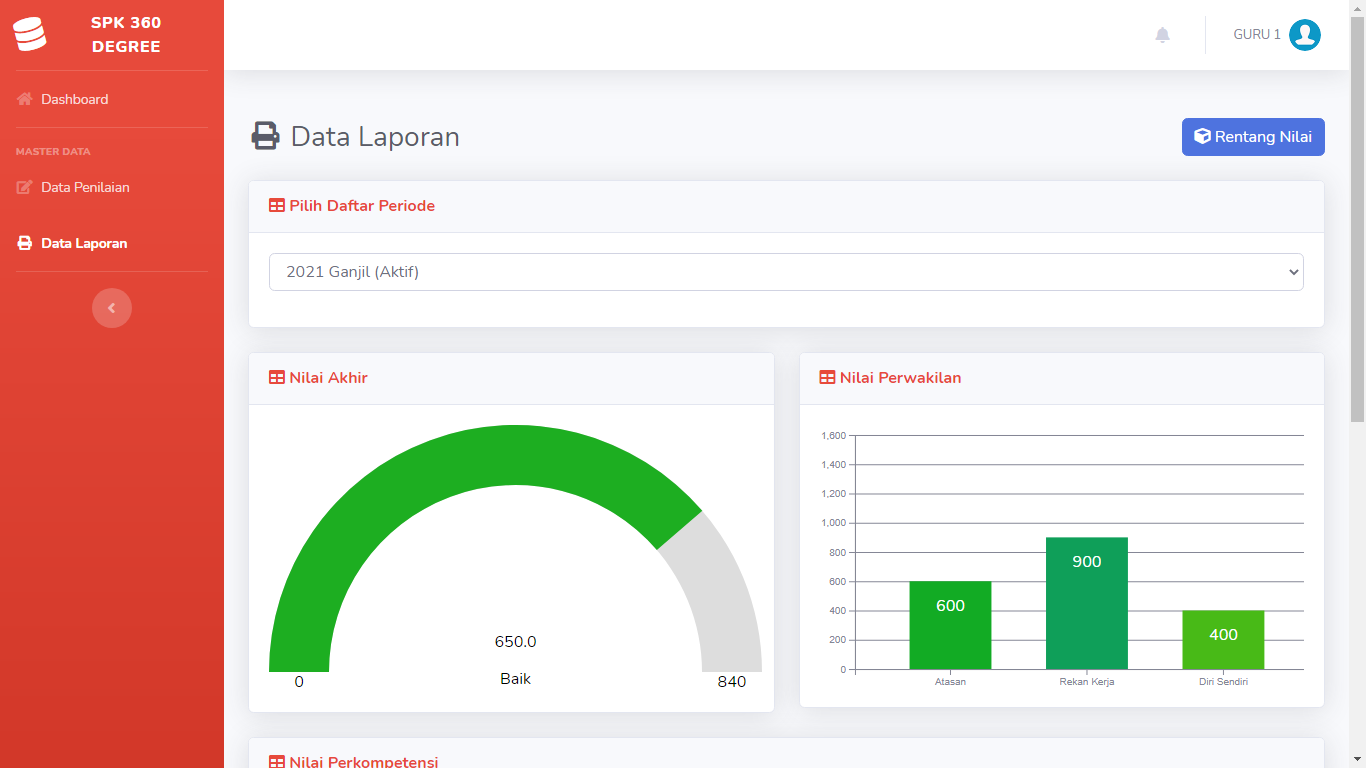Click the Diri Sendiri axis label
1366x768 pixels.
tap(1223, 682)
